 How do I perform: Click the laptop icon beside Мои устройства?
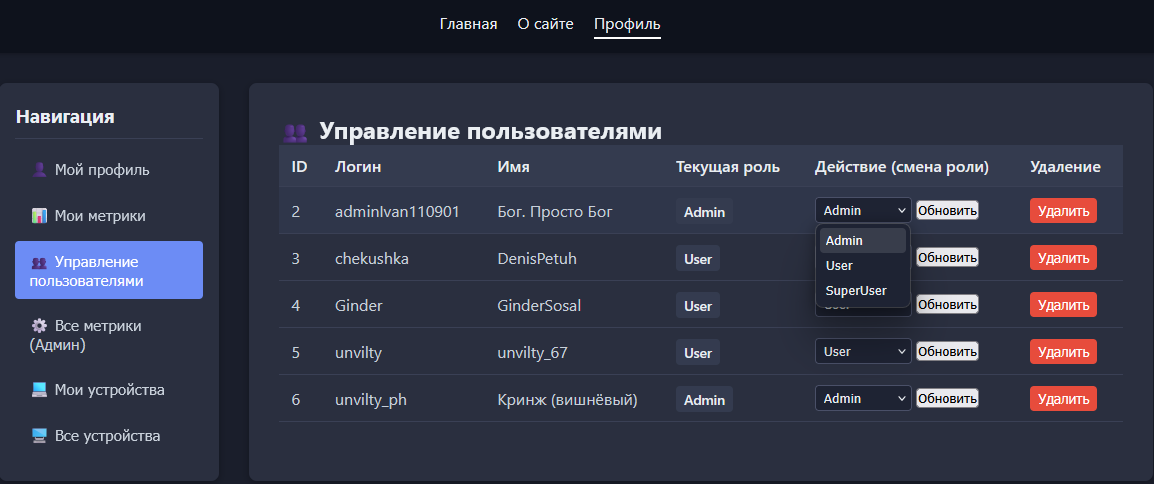(x=40, y=390)
